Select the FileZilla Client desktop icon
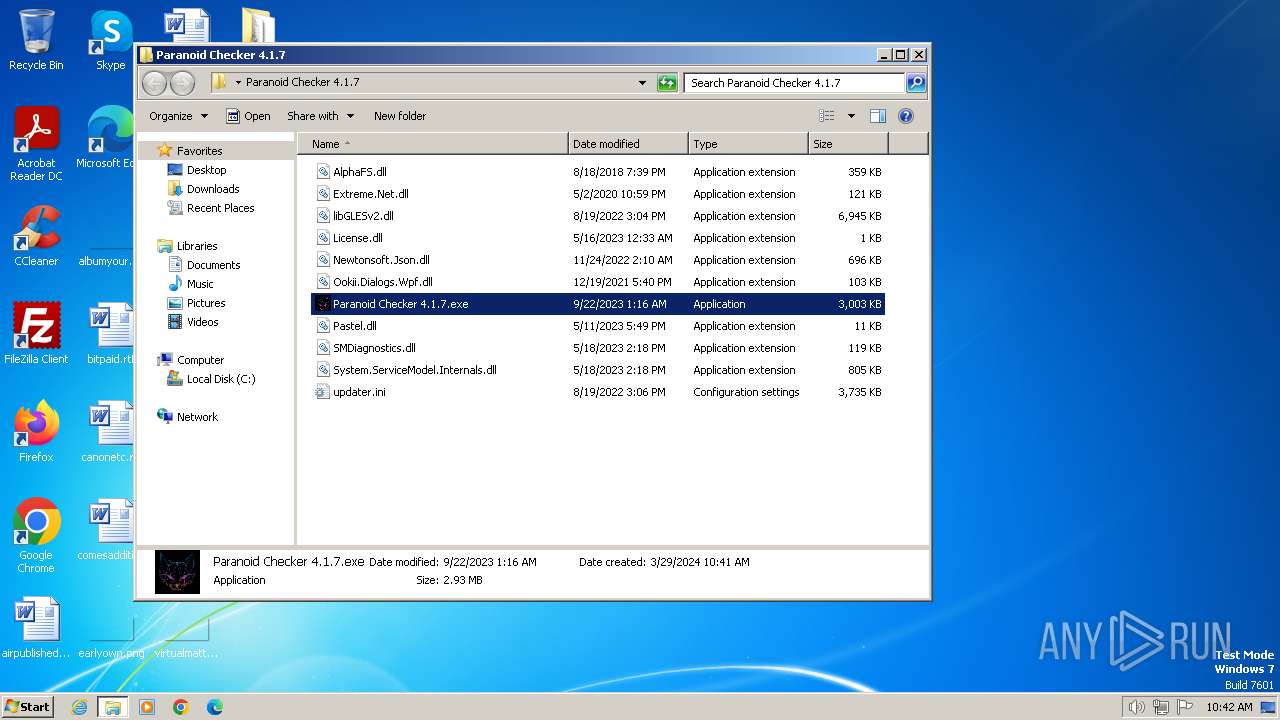This screenshot has width=1280, height=720. 36,334
